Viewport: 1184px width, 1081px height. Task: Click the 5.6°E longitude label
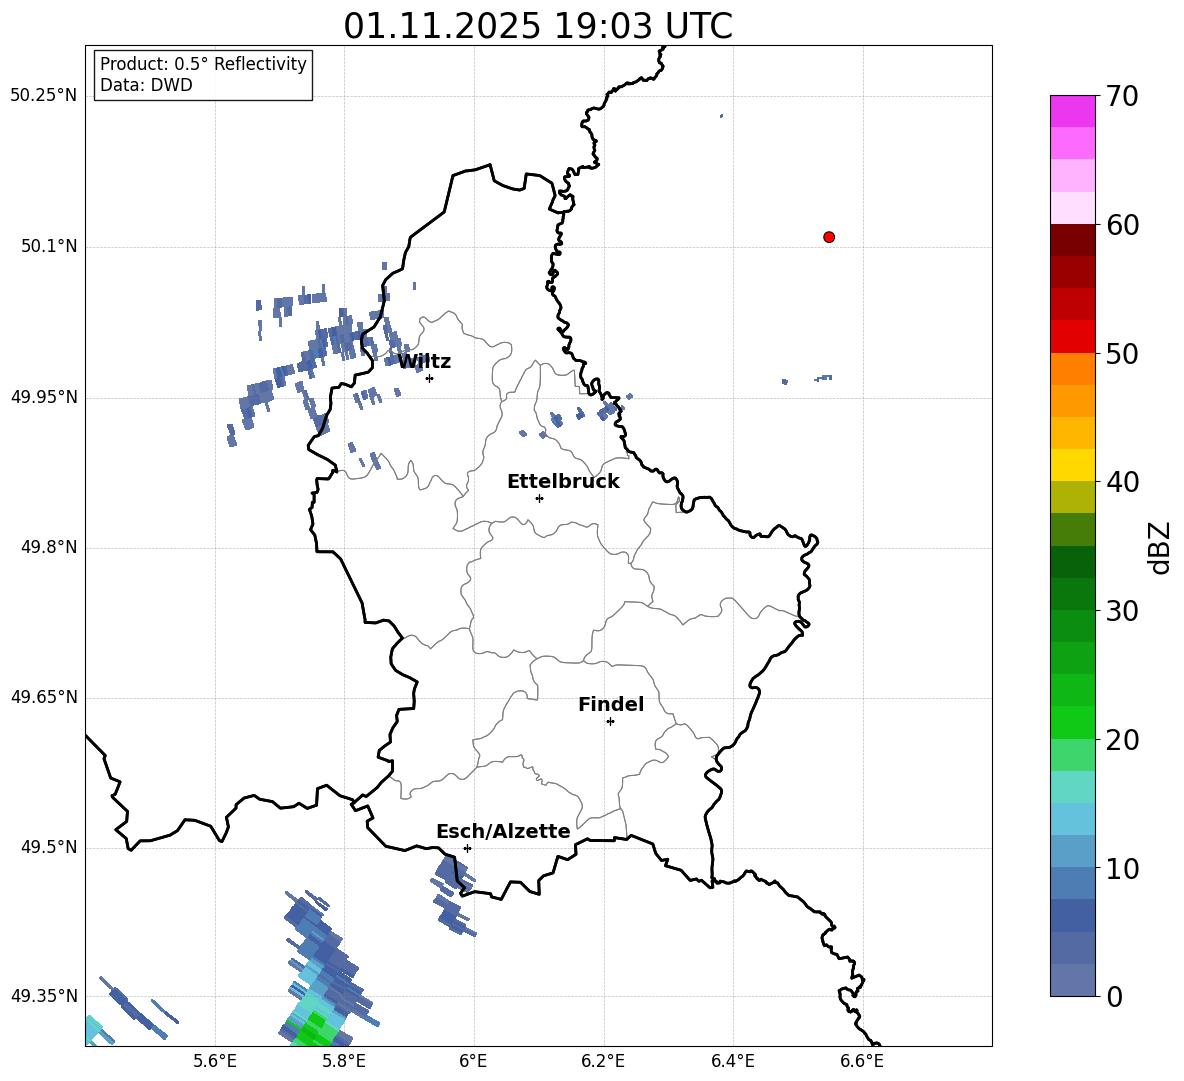215,1061
